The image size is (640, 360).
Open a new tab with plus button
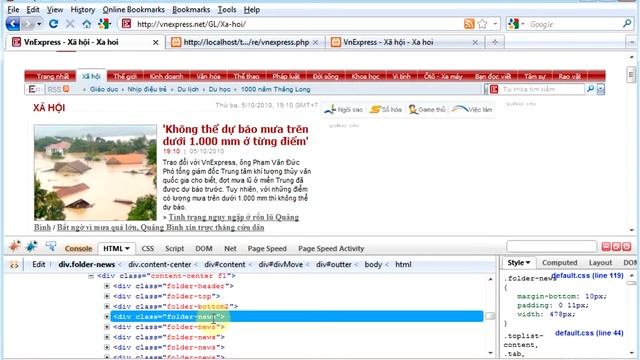tap(495, 42)
